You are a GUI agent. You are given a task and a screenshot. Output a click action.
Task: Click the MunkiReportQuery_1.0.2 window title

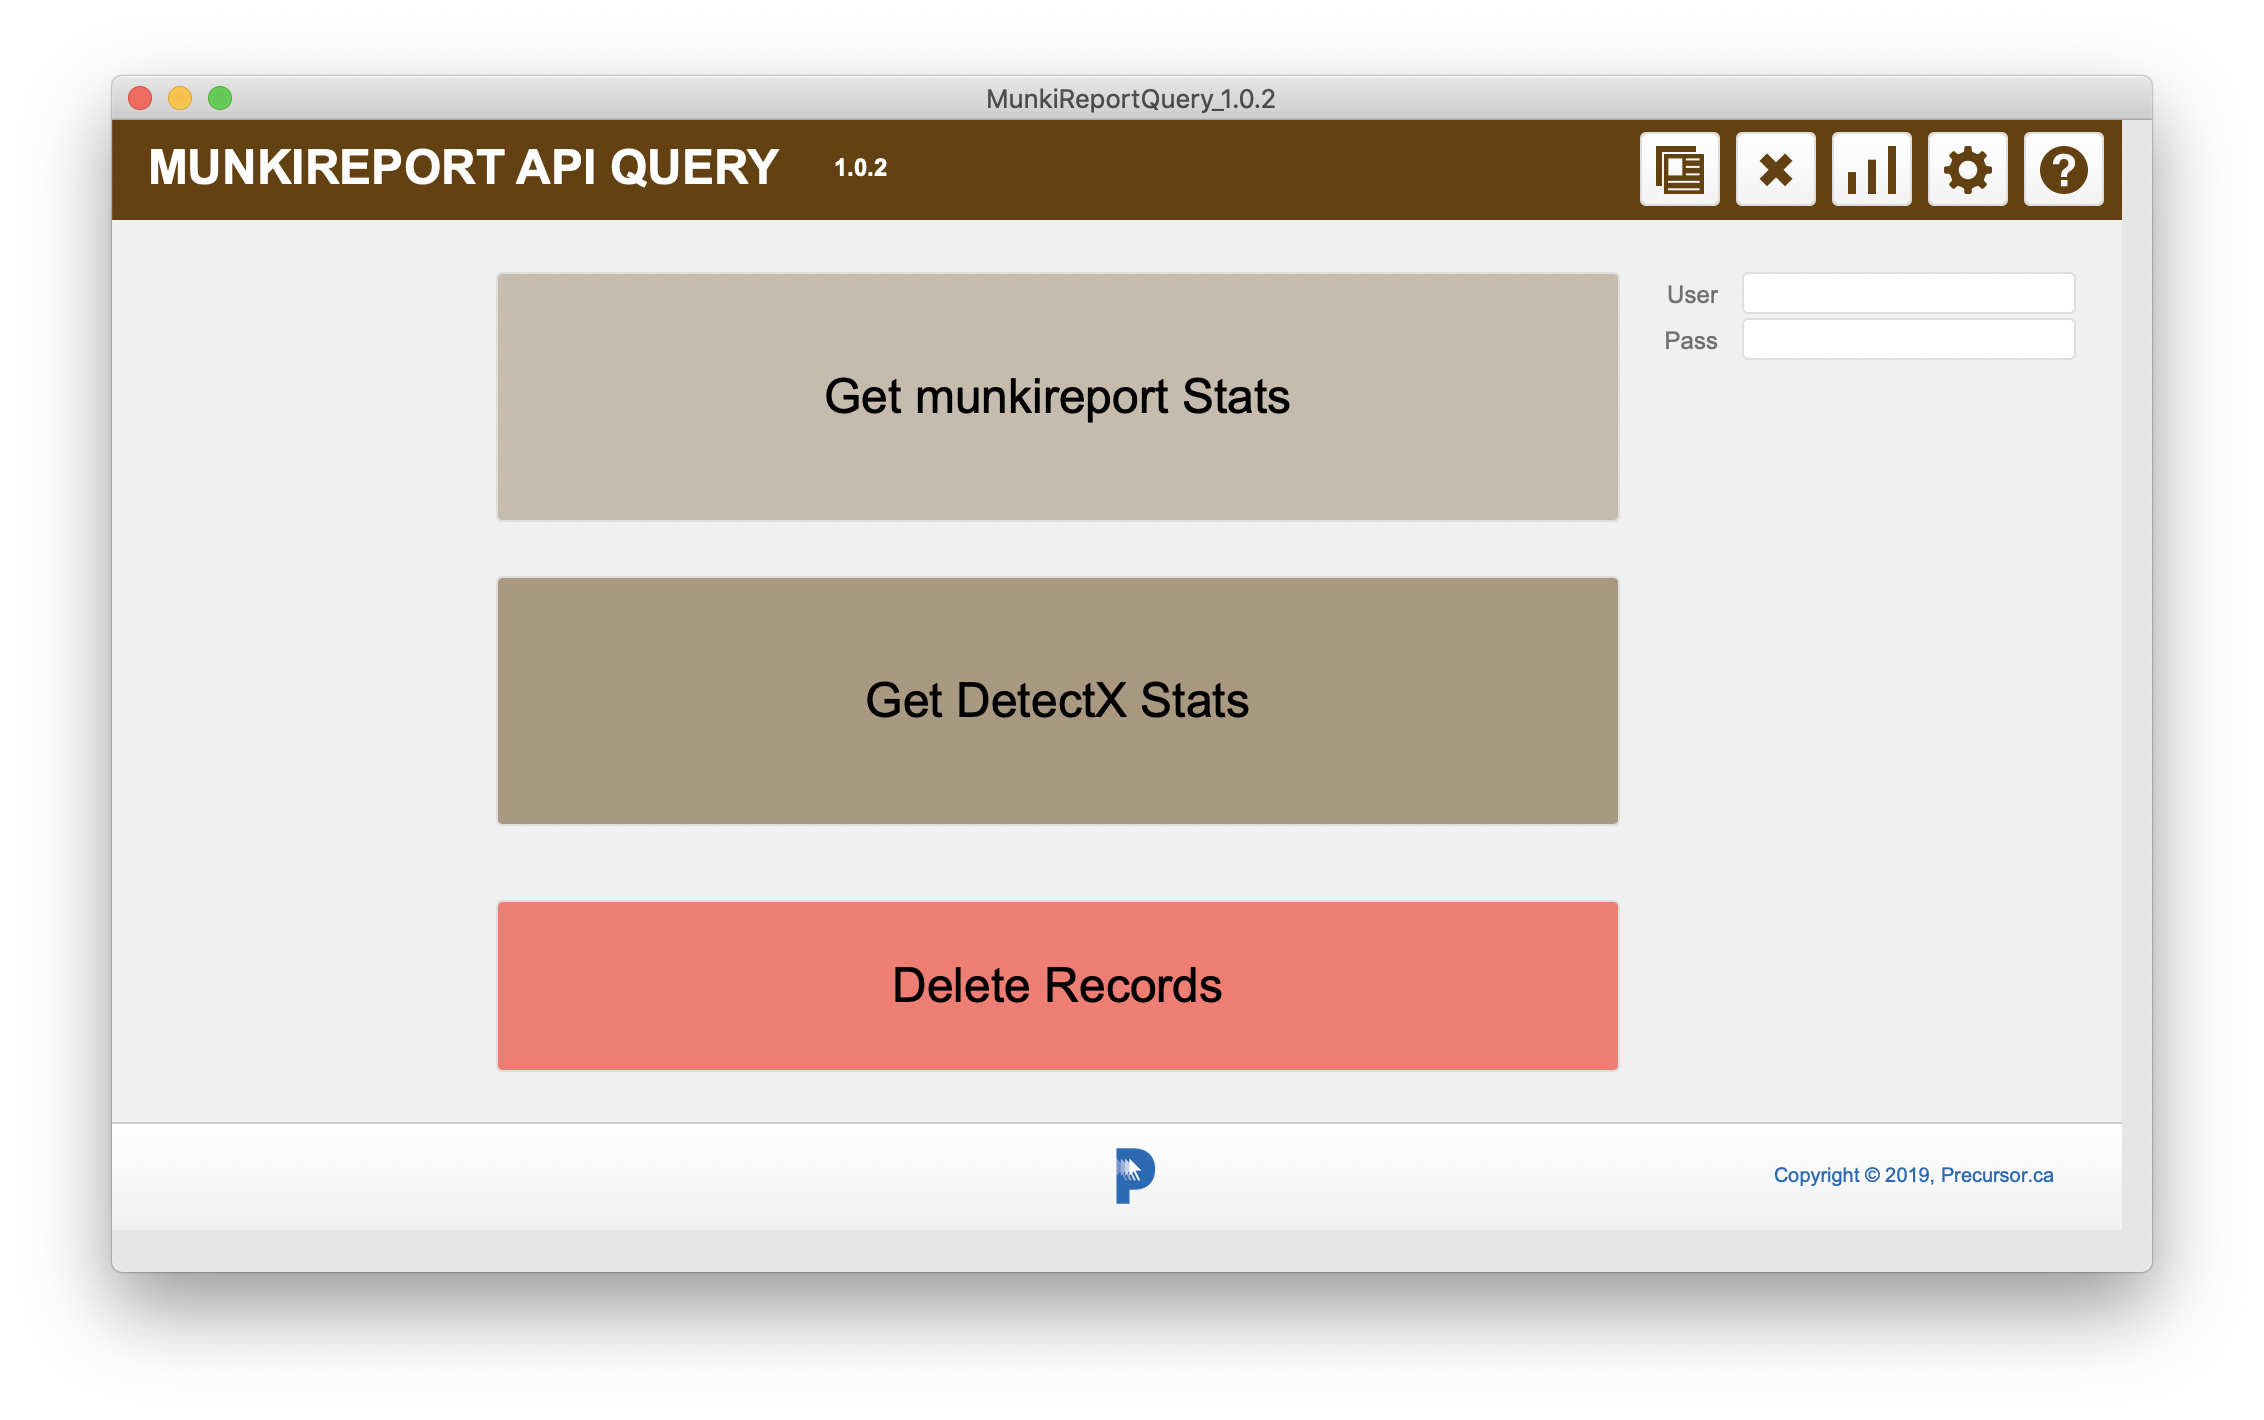pos(1131,99)
